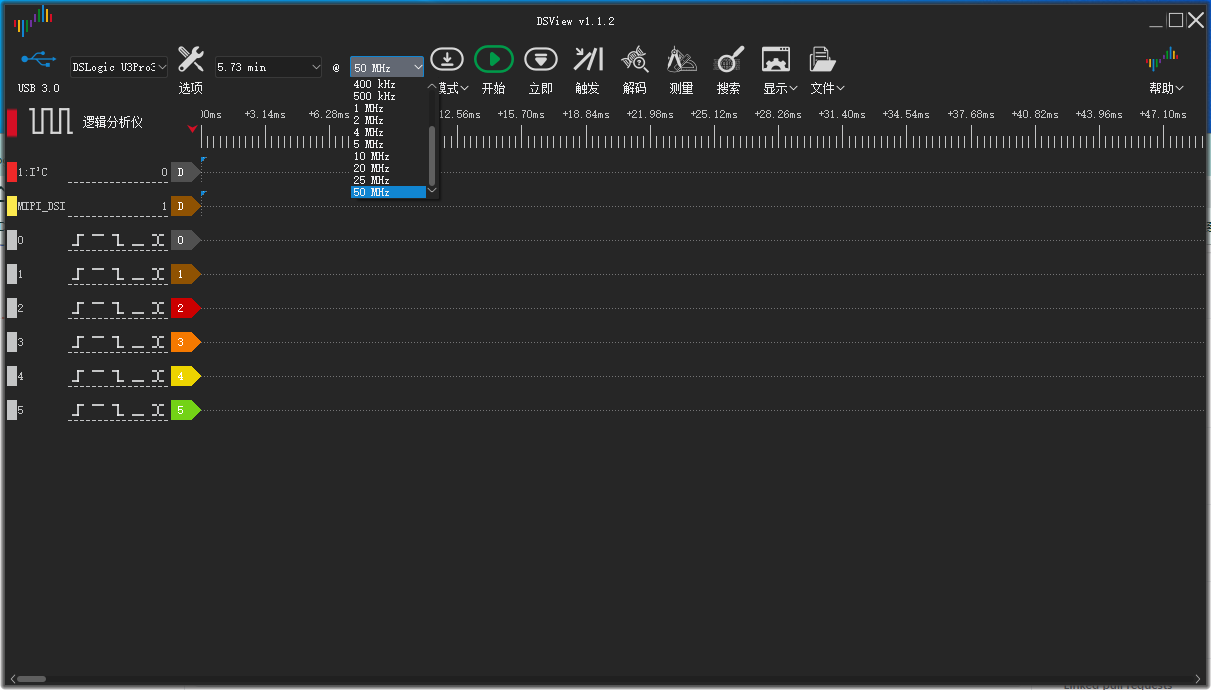Open the 5.73 min duration dropdown
This screenshot has height=690, width=1211.
(267, 66)
